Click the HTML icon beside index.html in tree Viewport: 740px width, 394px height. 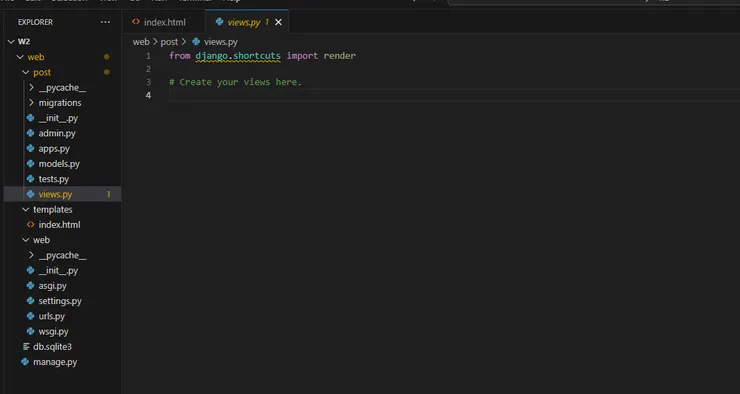click(x=31, y=225)
